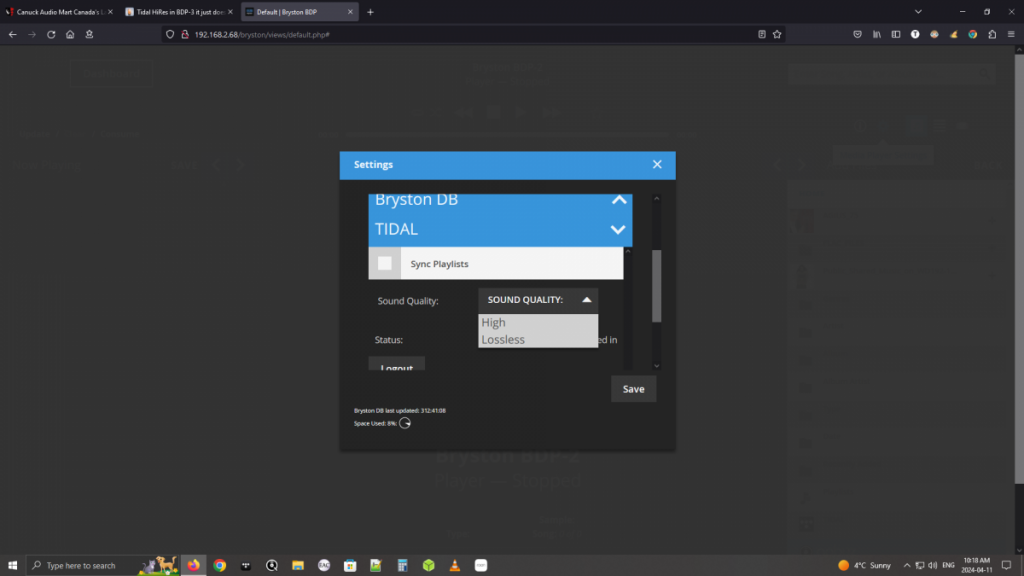The width and height of the screenshot is (1024, 576).
Task: Click the address bar URL
Action: [262, 35]
